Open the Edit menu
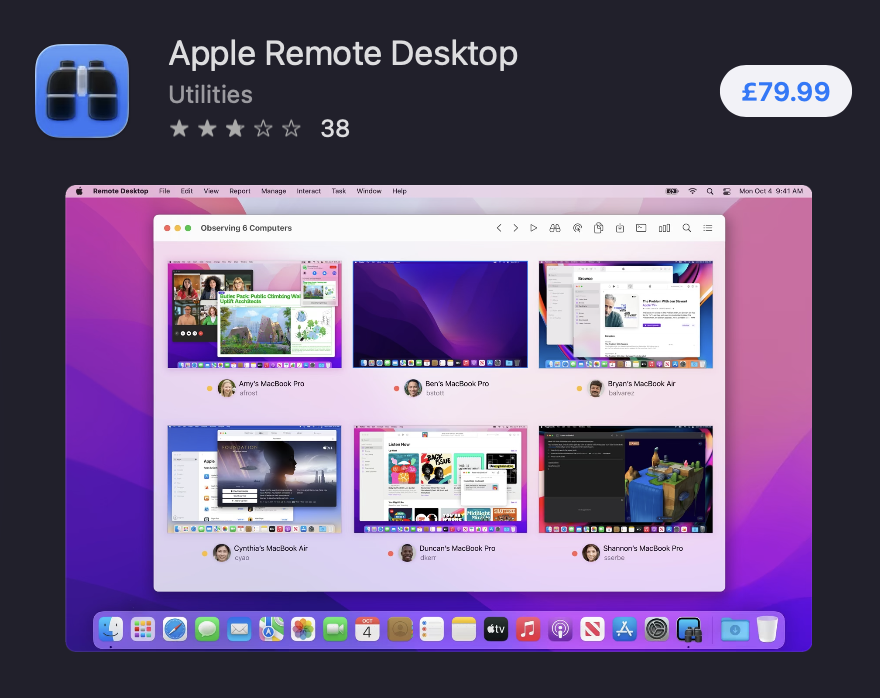Viewport: 880px width, 698px height. (x=187, y=191)
